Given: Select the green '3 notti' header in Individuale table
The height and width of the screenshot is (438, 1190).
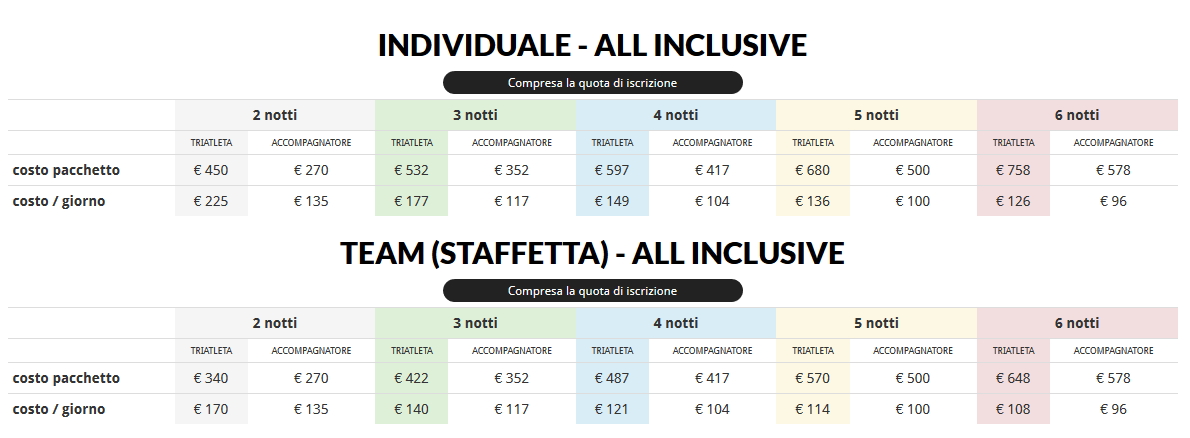Looking at the screenshot, I should pyautogui.click(x=475, y=115).
